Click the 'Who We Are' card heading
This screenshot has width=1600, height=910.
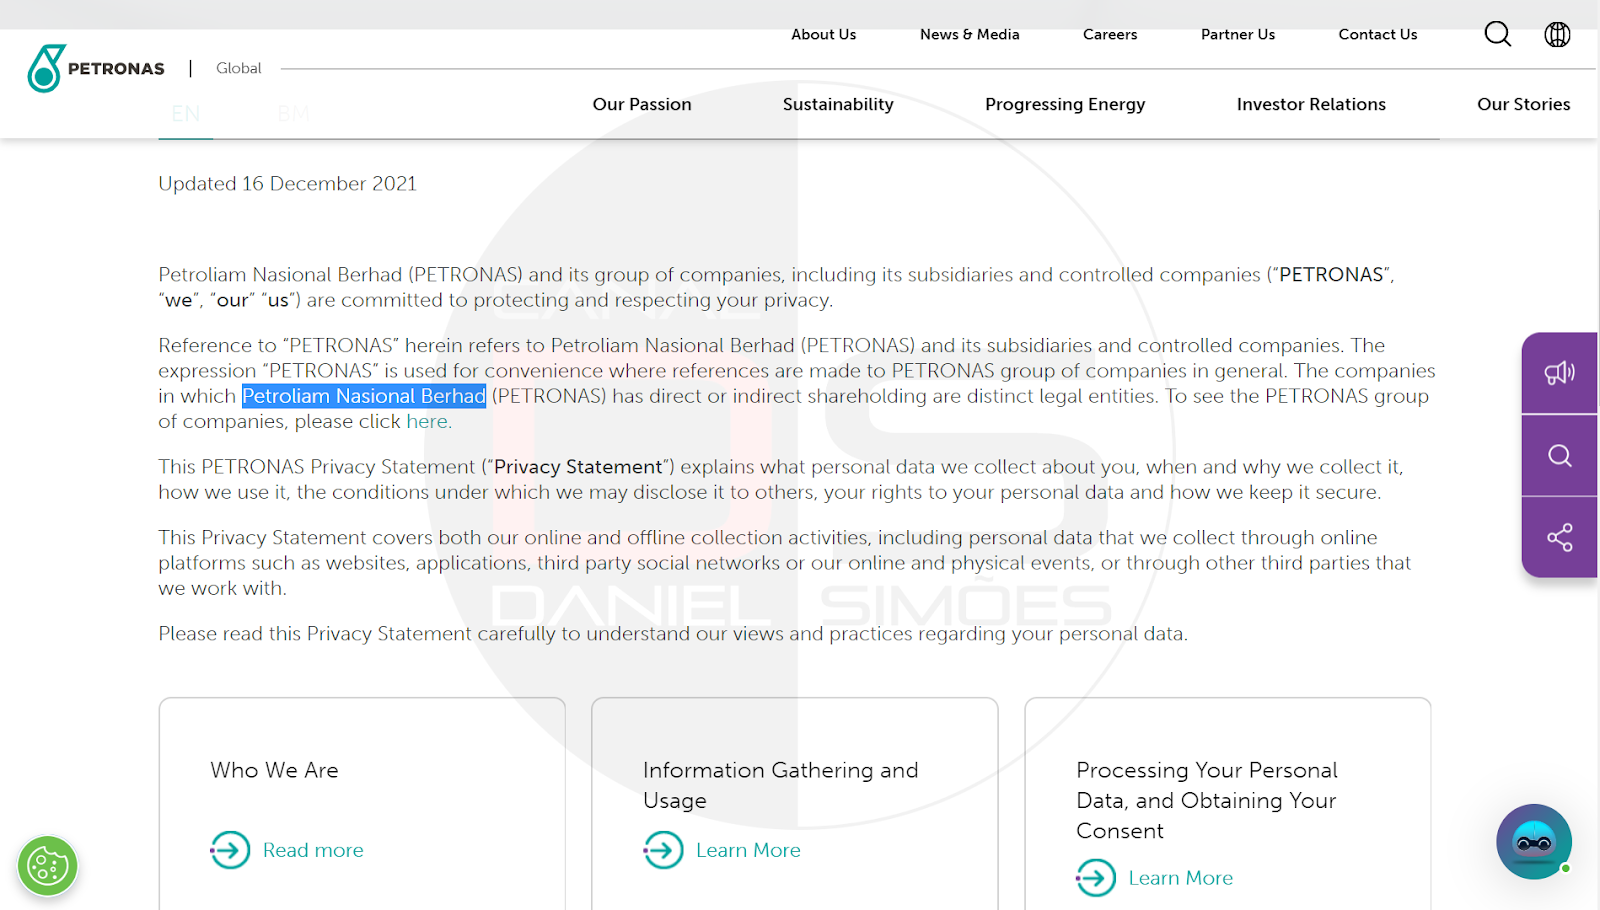coord(274,770)
